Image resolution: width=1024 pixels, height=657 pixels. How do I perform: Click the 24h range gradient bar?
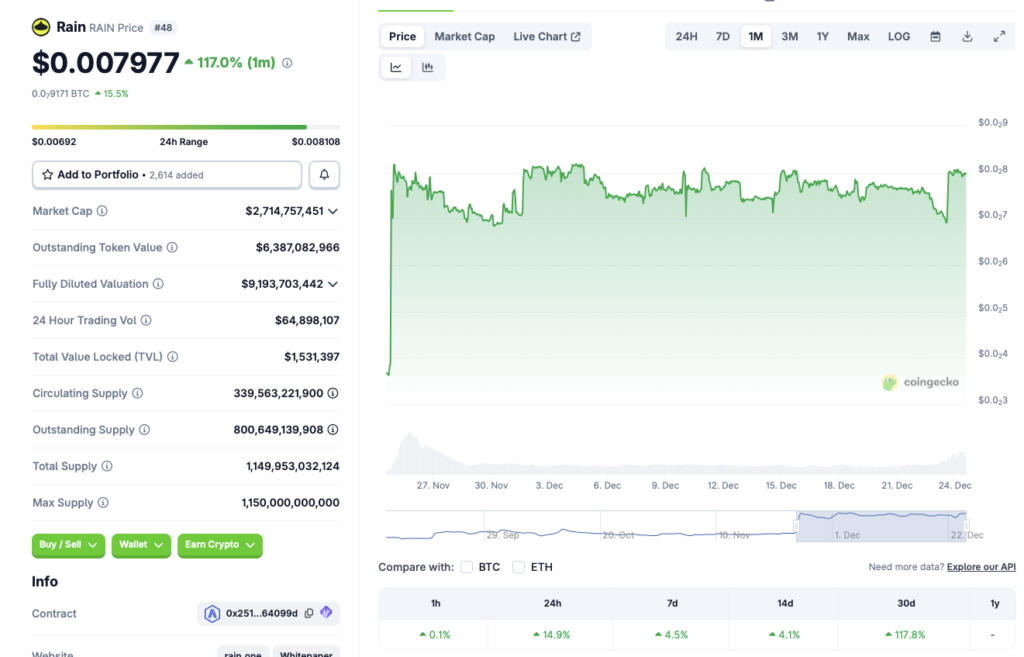click(184, 126)
